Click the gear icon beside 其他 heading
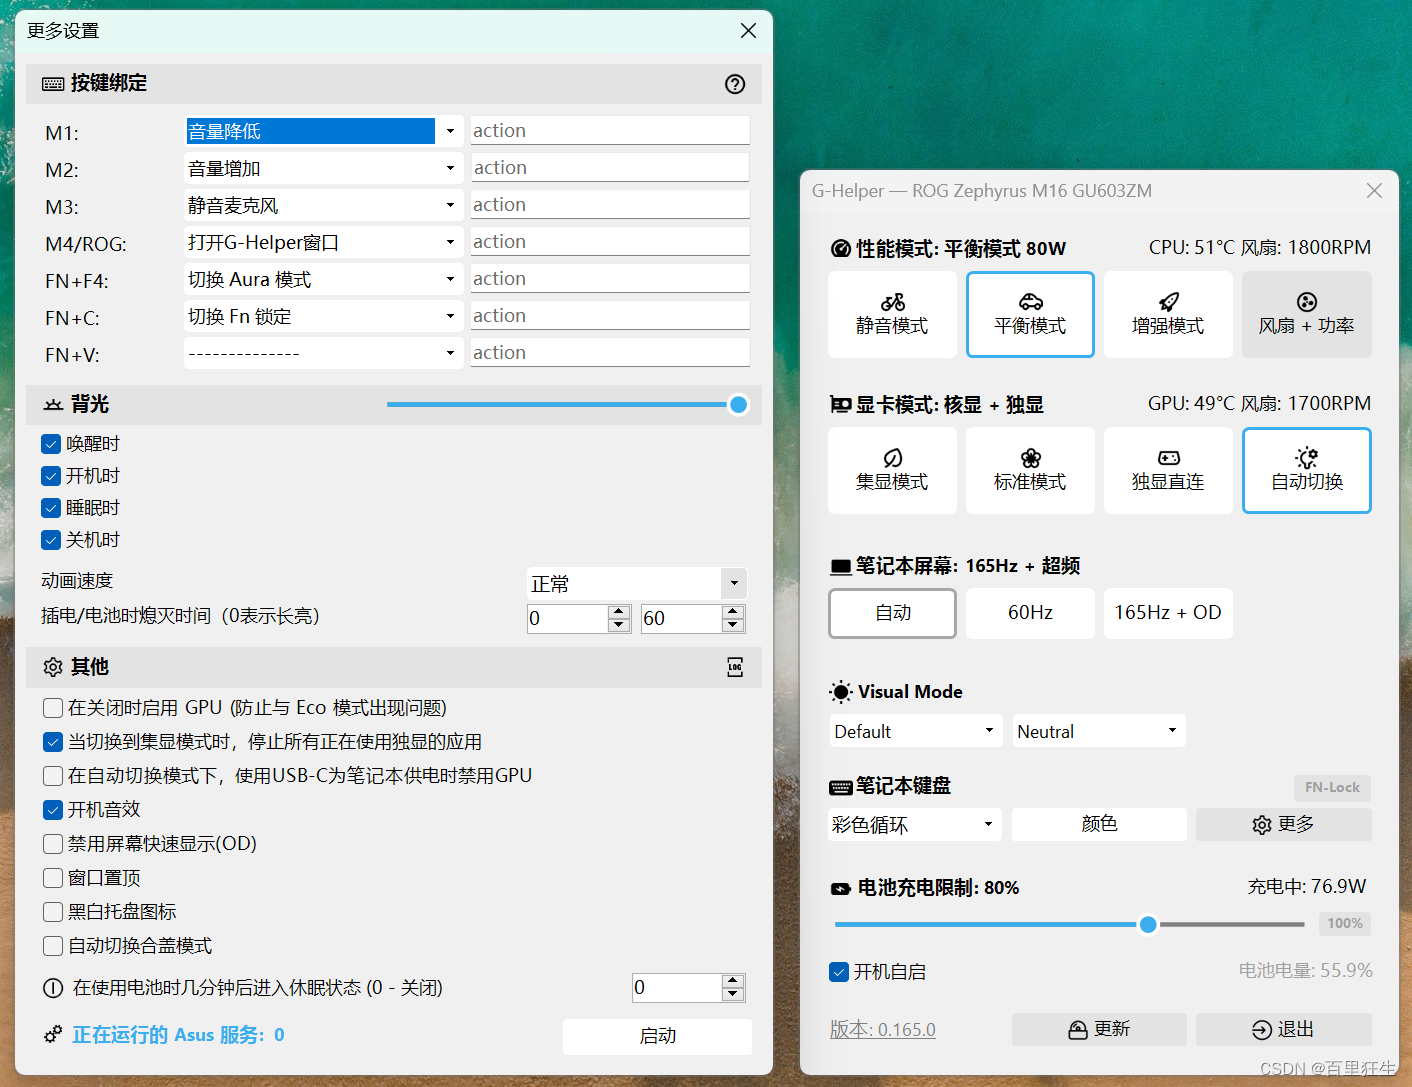Viewport: 1412px width, 1087px height. [53, 667]
